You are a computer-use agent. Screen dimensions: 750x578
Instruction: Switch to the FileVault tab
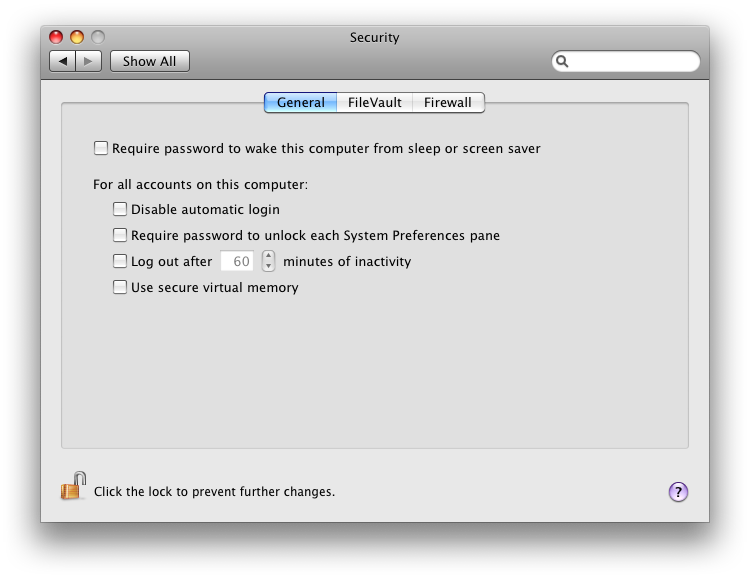click(x=375, y=102)
